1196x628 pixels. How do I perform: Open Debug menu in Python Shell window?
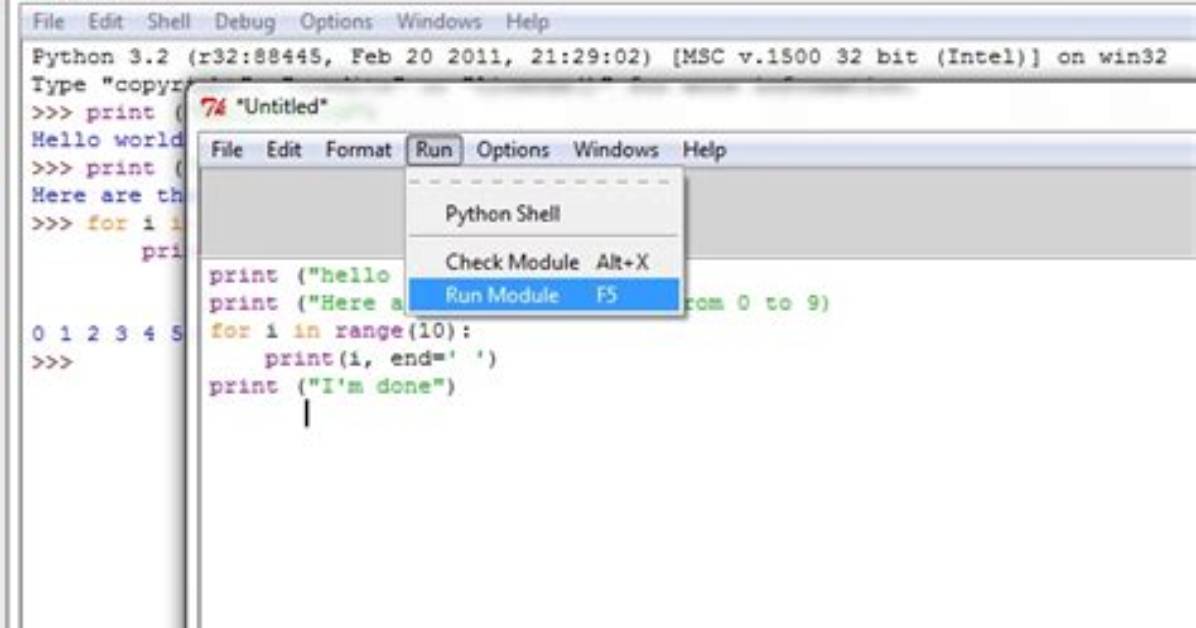pos(245,22)
